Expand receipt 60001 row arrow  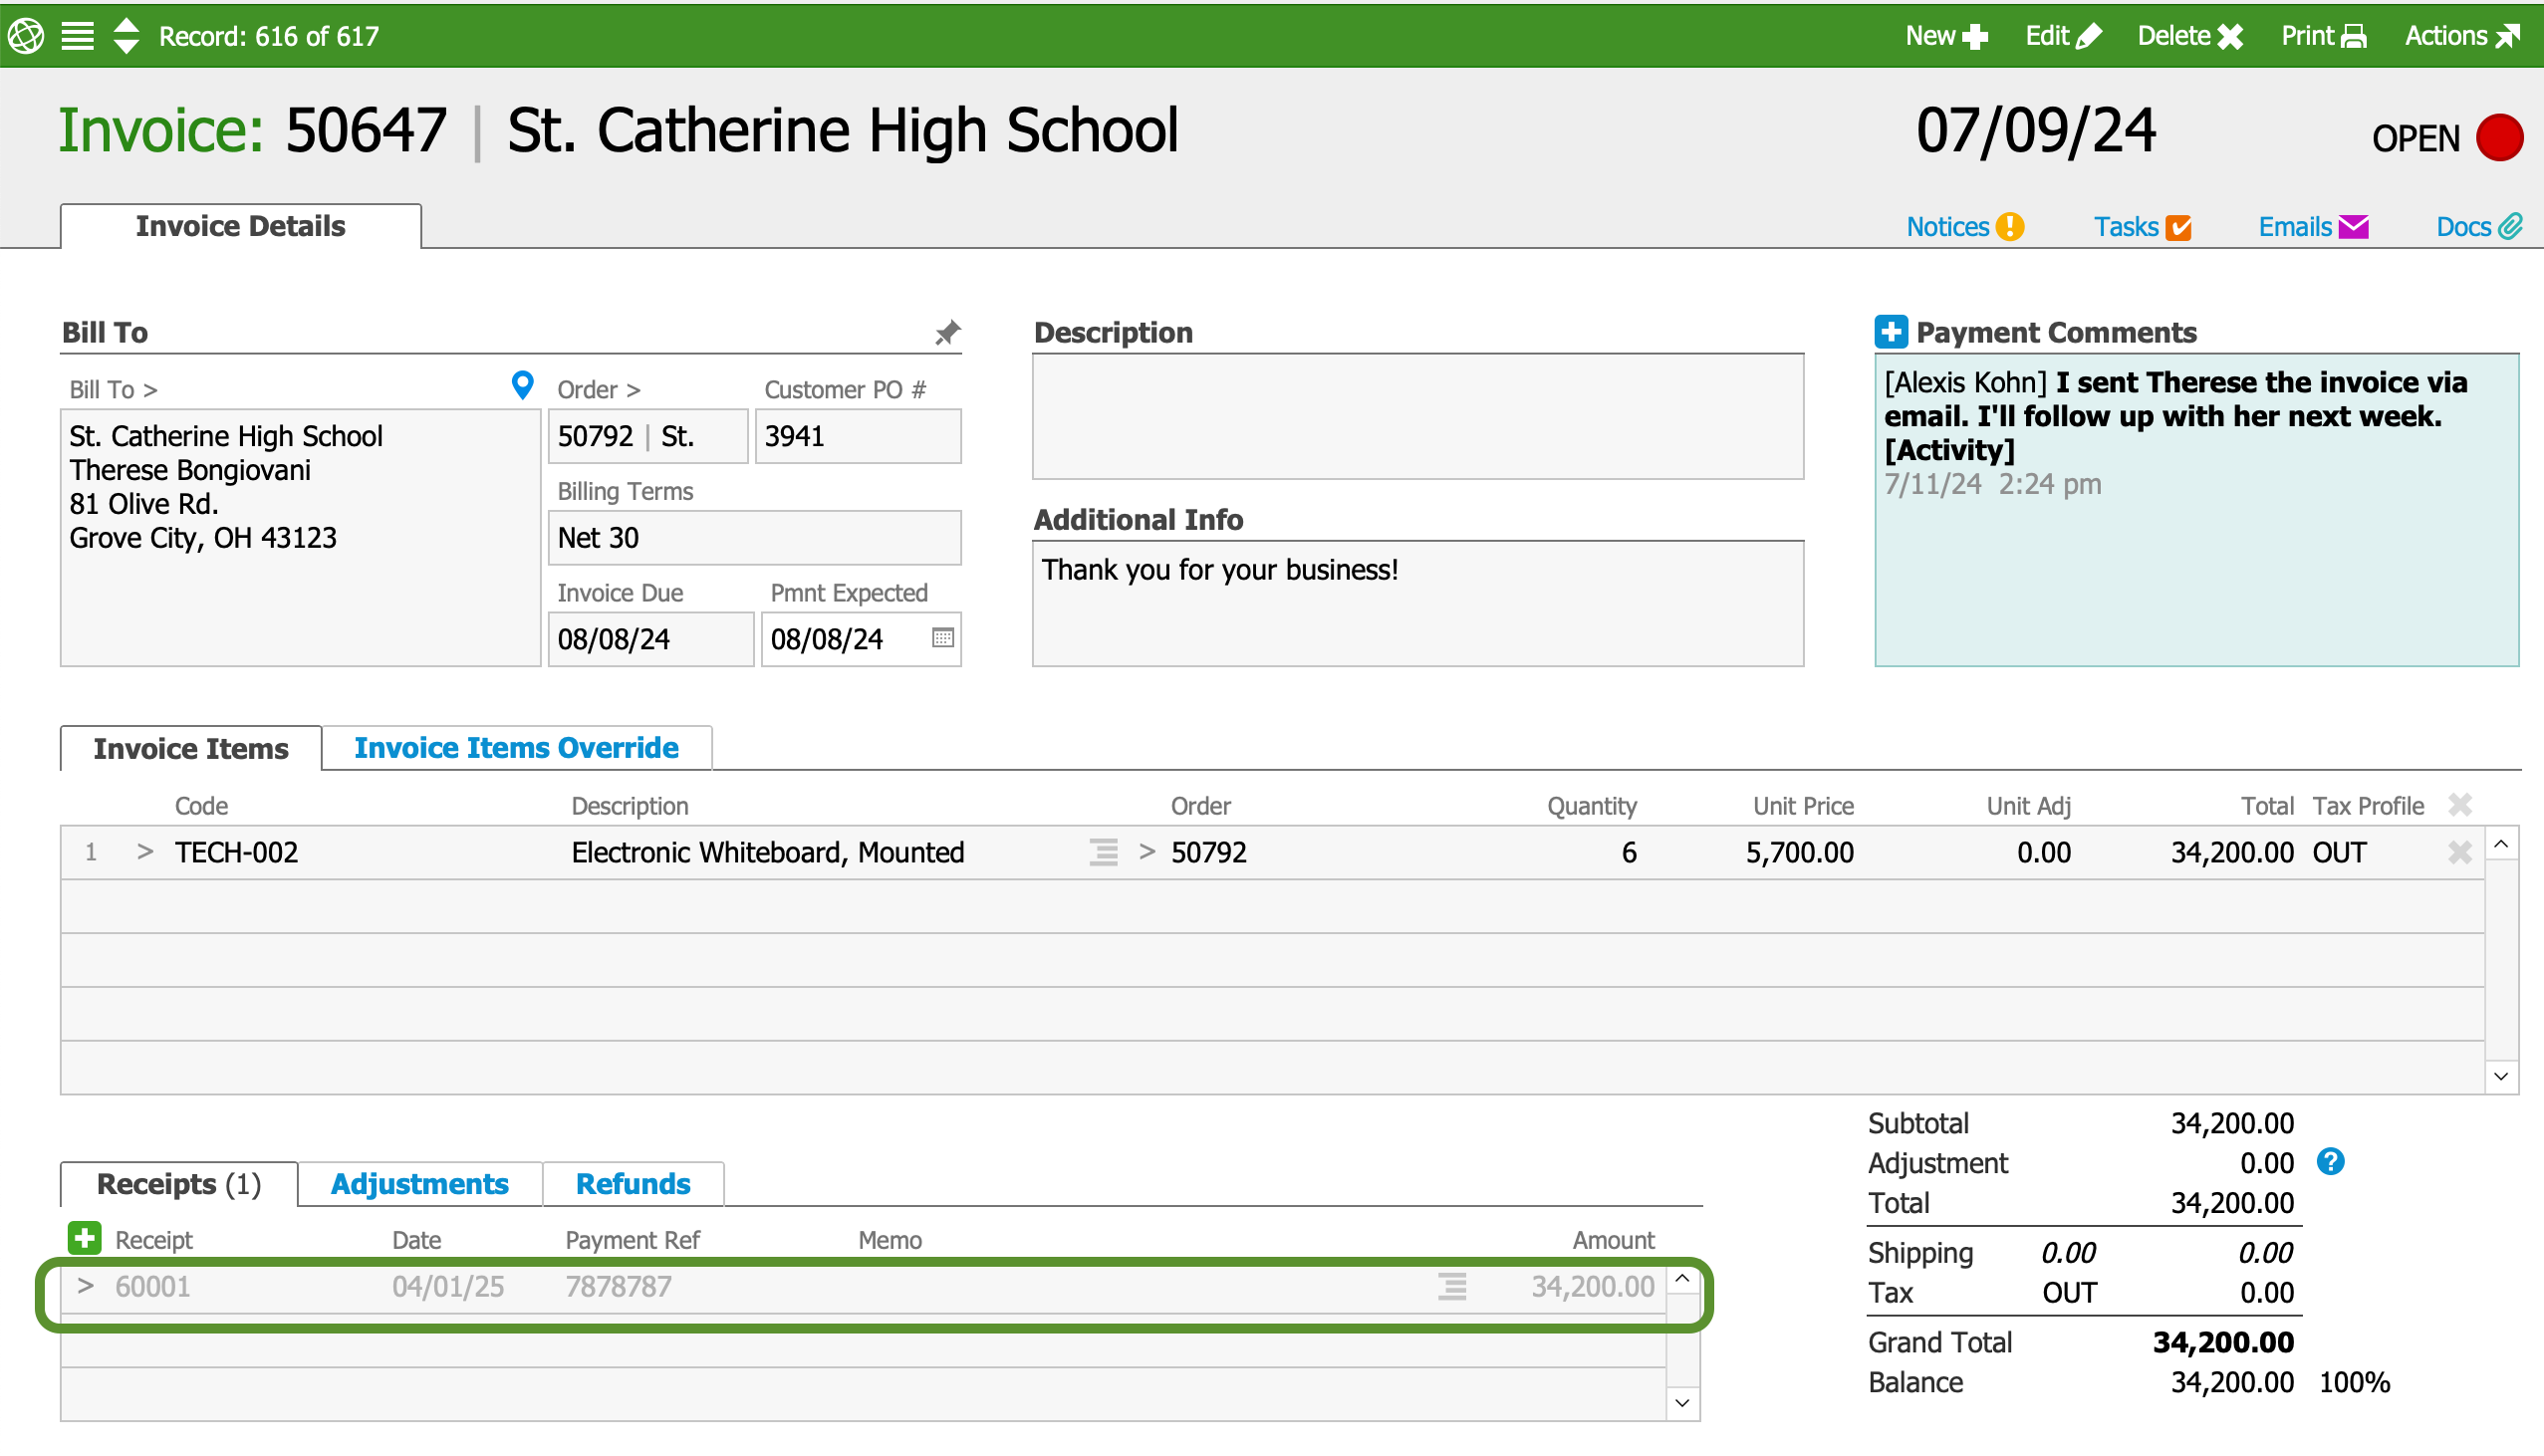click(86, 1286)
